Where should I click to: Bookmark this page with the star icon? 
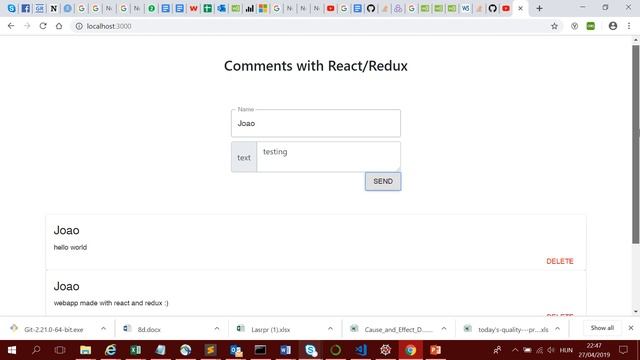pos(554,26)
